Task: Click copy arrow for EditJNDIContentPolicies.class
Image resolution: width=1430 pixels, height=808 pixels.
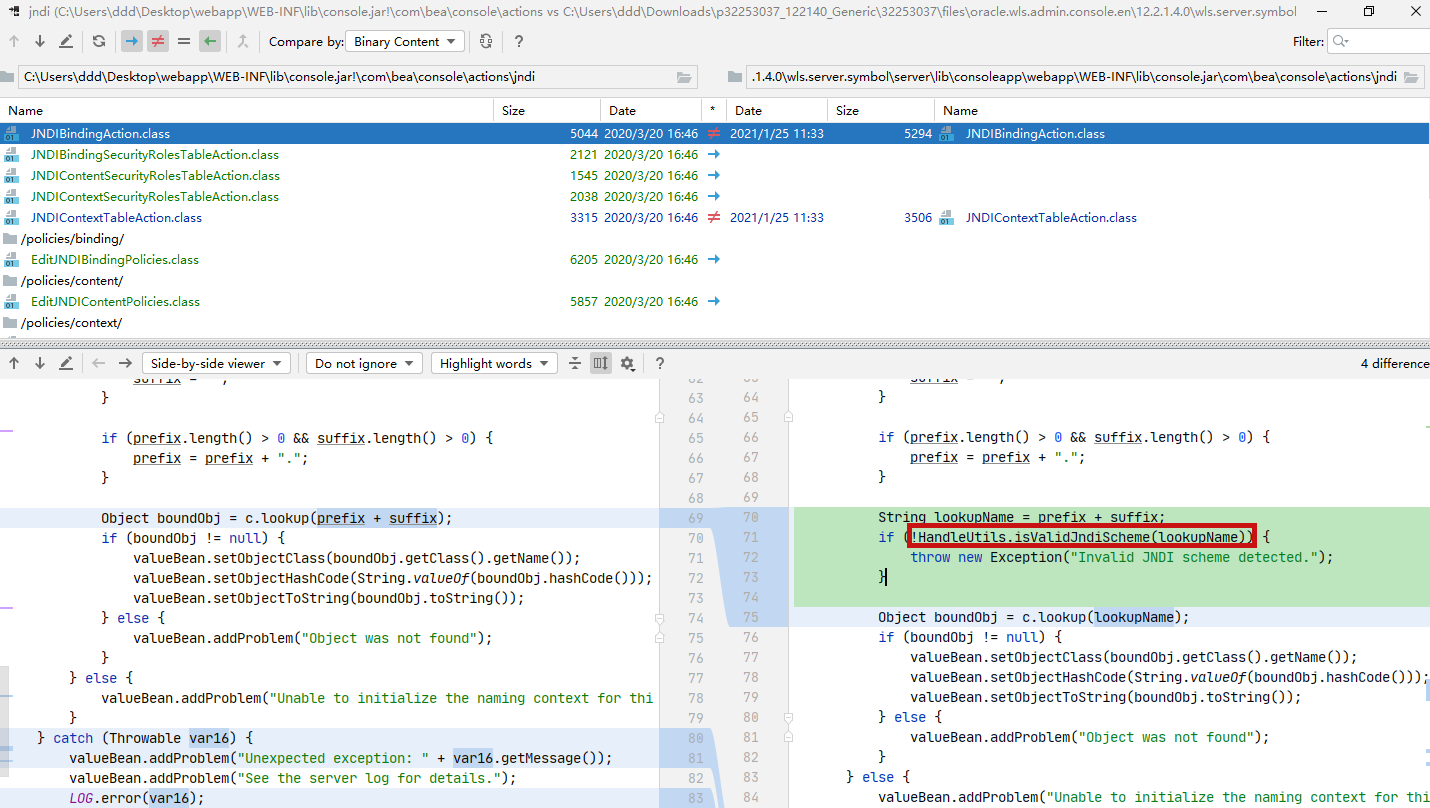Action: pos(714,301)
